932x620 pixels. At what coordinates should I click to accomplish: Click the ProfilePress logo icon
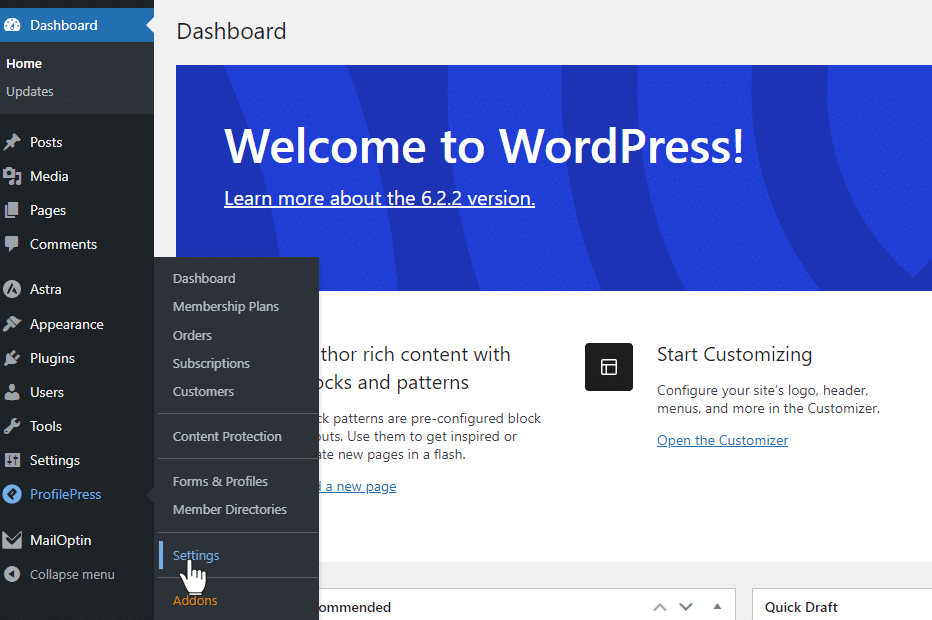pos(12,494)
